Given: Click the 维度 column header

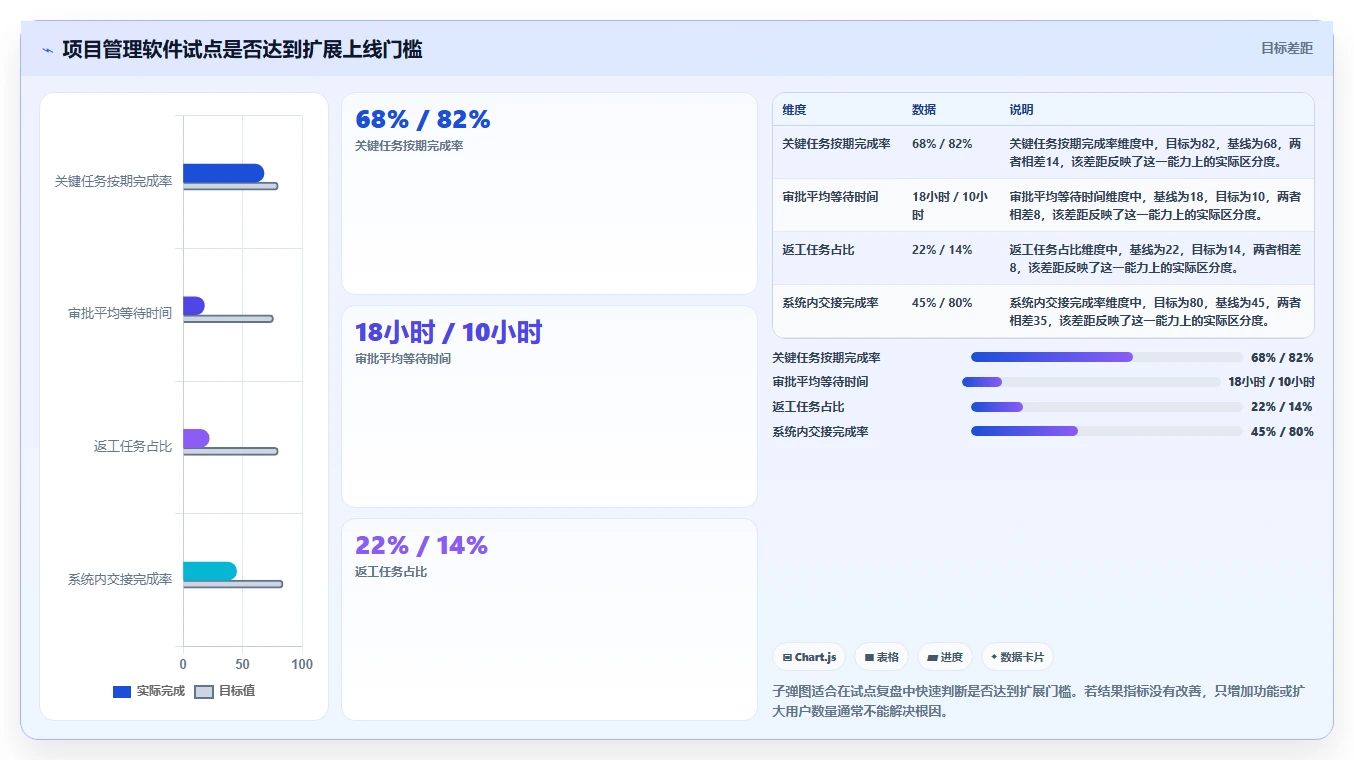Looking at the screenshot, I should pyautogui.click(x=794, y=110).
